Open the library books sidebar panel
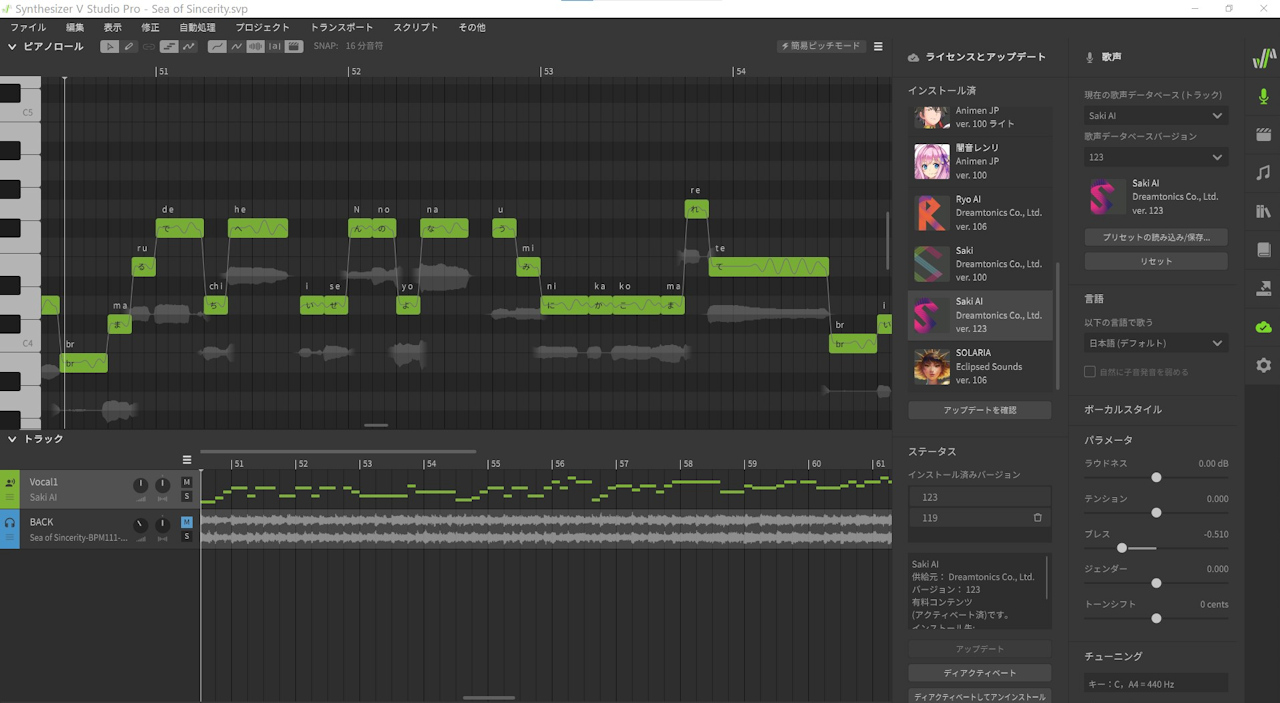Screen dimensions: 1280x703 click(x=1263, y=212)
